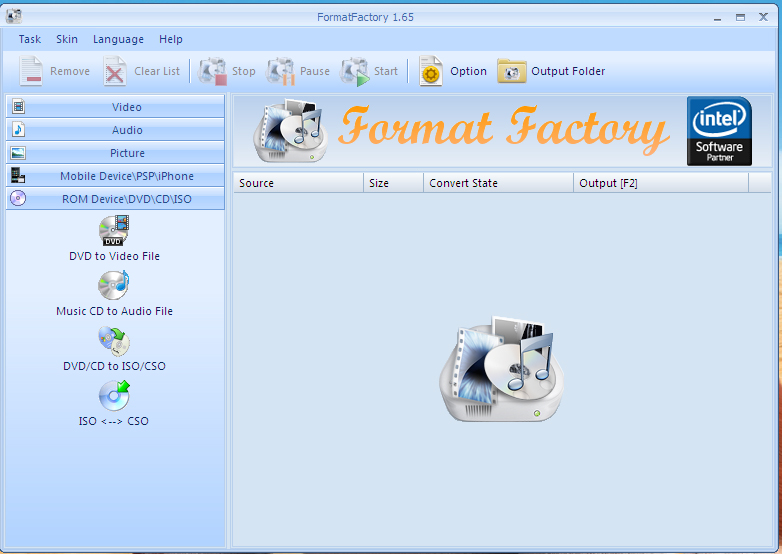Select the DVD/CD to ISO/CSO icon

pos(114,341)
